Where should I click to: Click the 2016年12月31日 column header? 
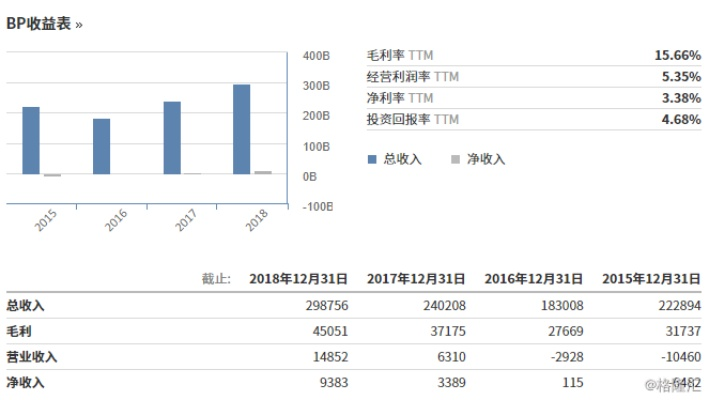(530, 278)
